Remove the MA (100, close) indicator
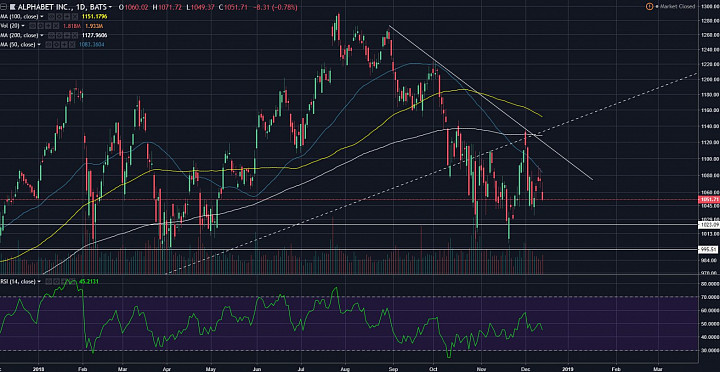This screenshot has height=372, width=720. pyautogui.click(x=75, y=17)
